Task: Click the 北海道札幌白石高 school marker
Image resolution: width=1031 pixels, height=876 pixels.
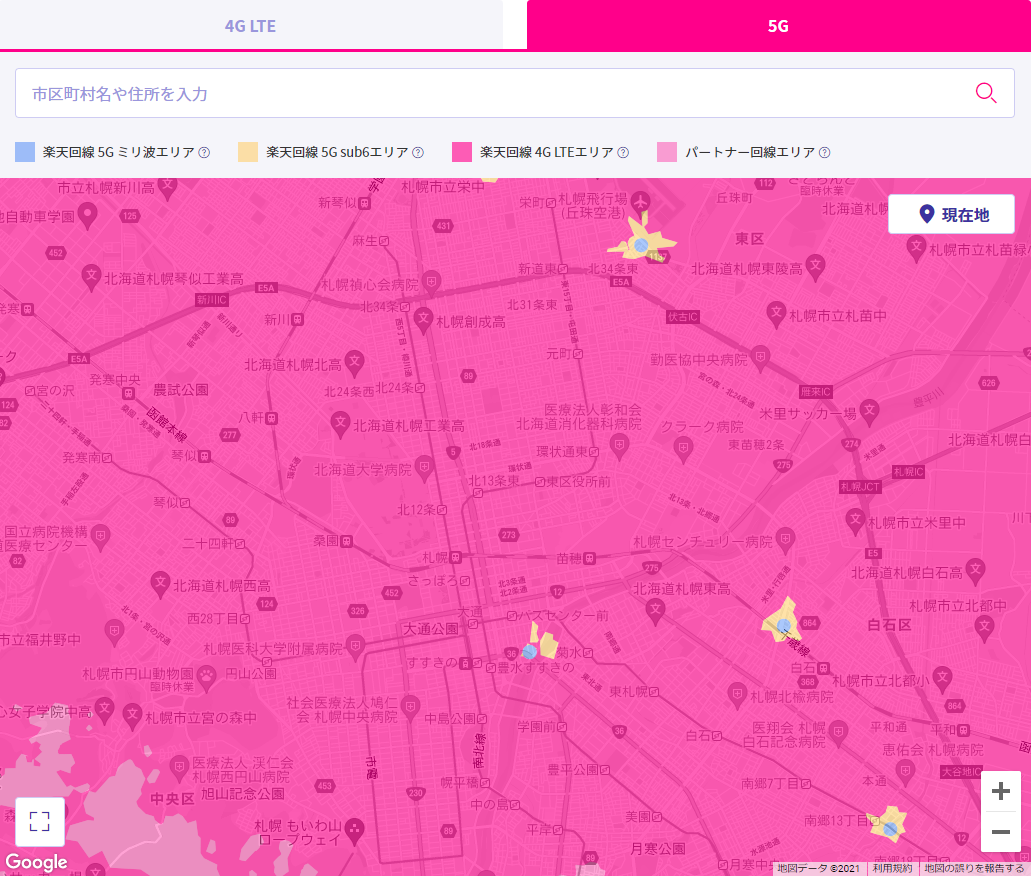Action: click(x=975, y=570)
